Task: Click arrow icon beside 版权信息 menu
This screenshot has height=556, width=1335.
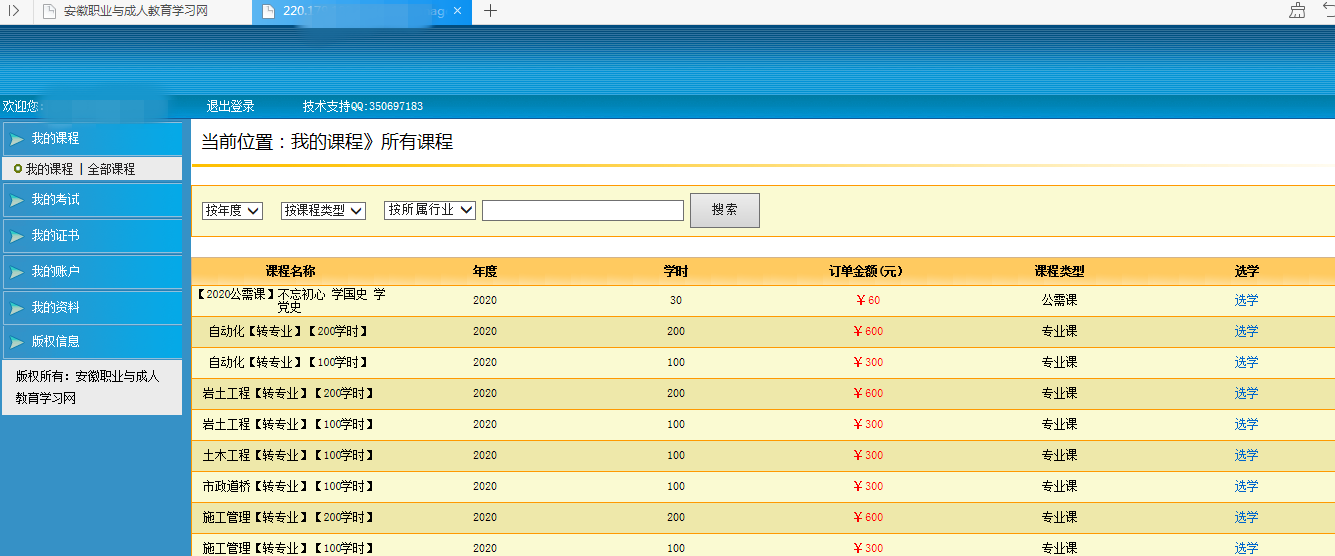Action: (17, 342)
